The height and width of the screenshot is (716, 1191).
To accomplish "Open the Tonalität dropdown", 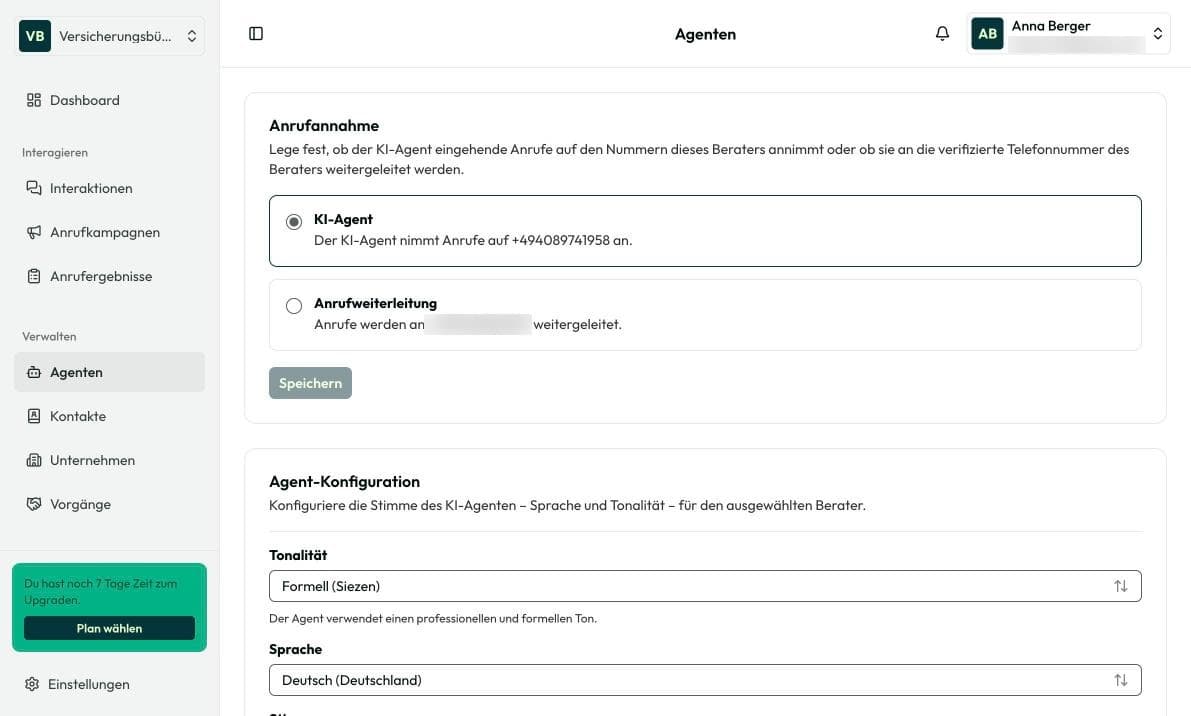I will click(705, 586).
